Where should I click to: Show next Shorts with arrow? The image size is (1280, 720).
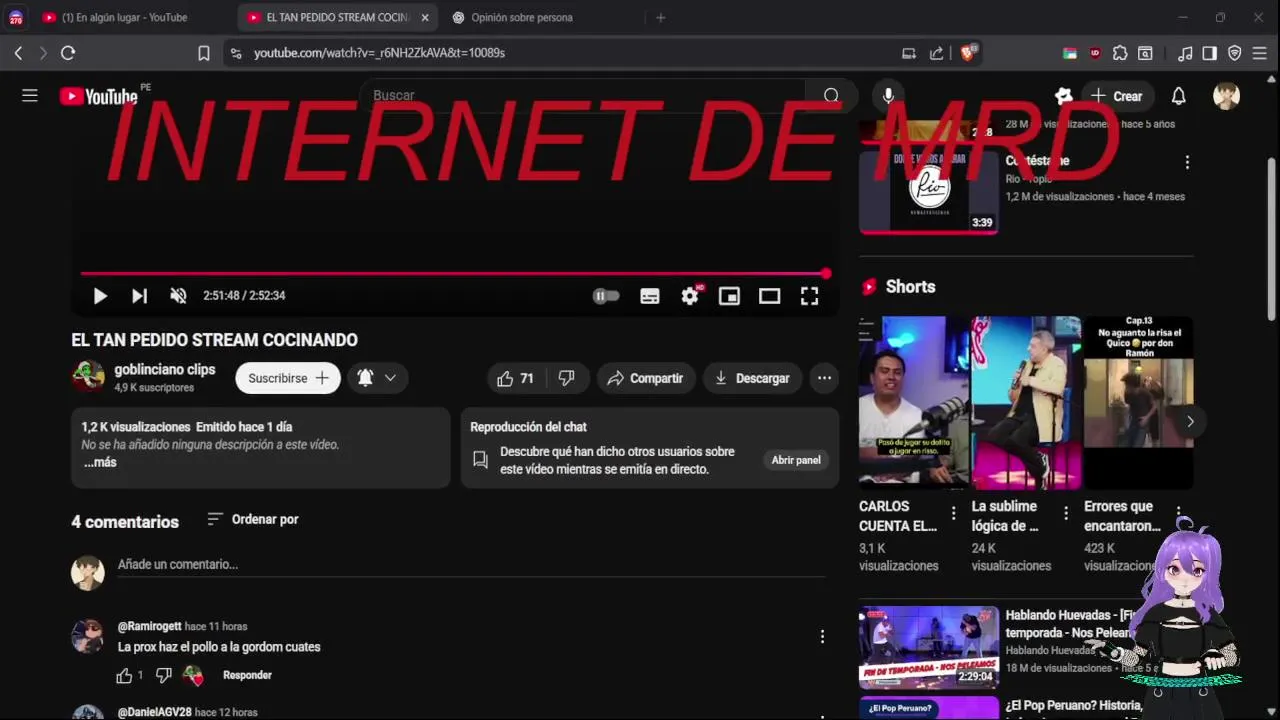tap(1190, 421)
